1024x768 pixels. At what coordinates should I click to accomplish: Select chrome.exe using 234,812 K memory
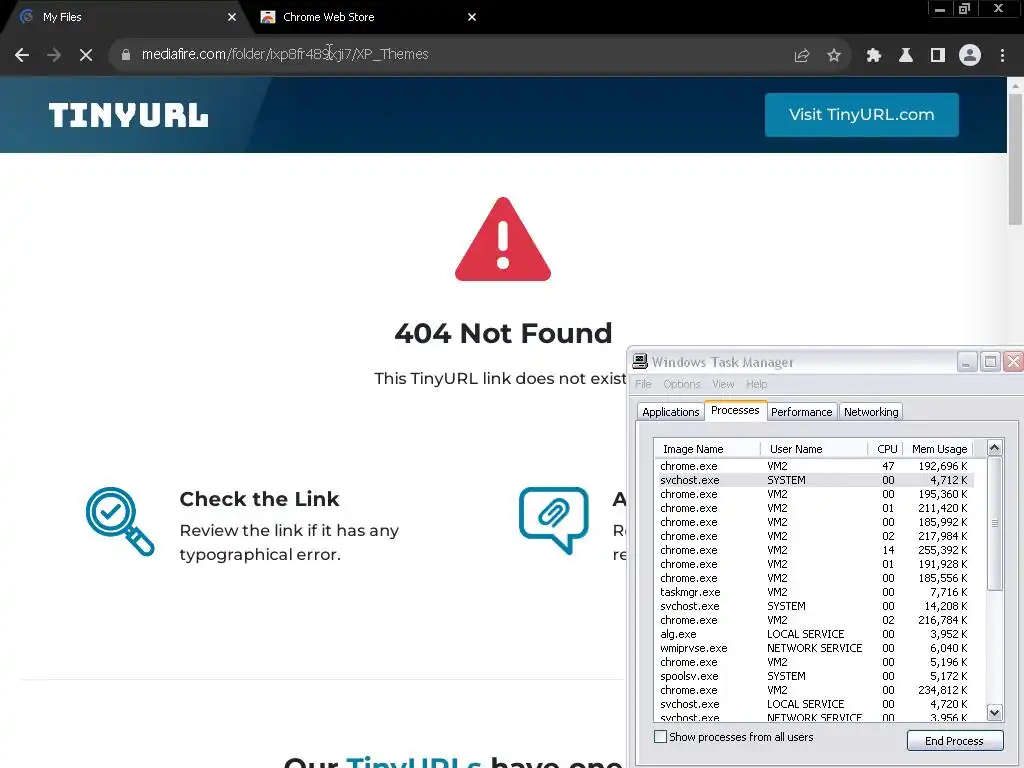point(814,690)
